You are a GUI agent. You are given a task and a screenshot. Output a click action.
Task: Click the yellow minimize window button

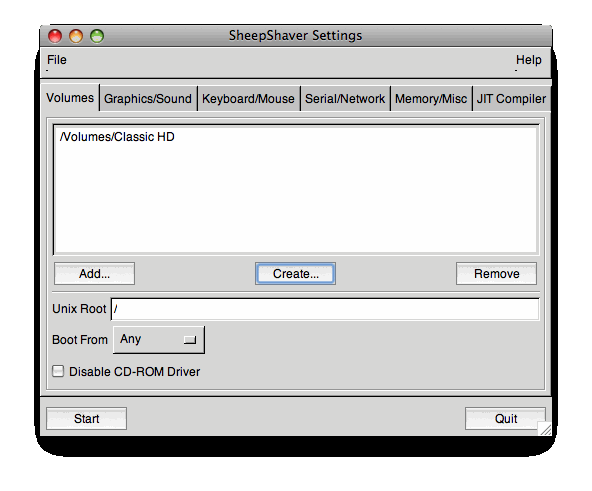click(76, 36)
